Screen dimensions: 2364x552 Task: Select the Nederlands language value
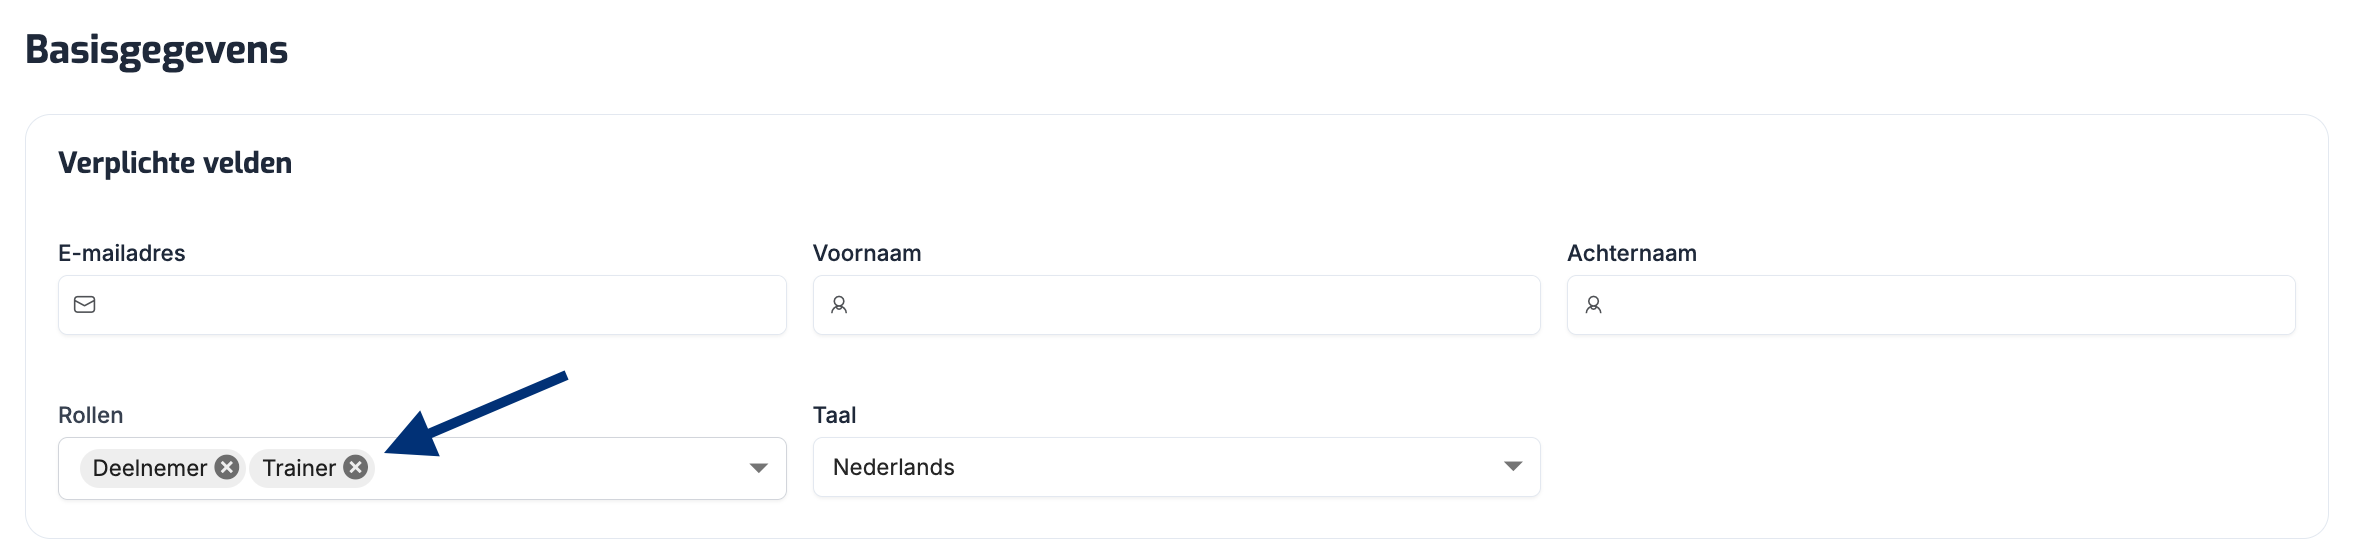pos(894,467)
